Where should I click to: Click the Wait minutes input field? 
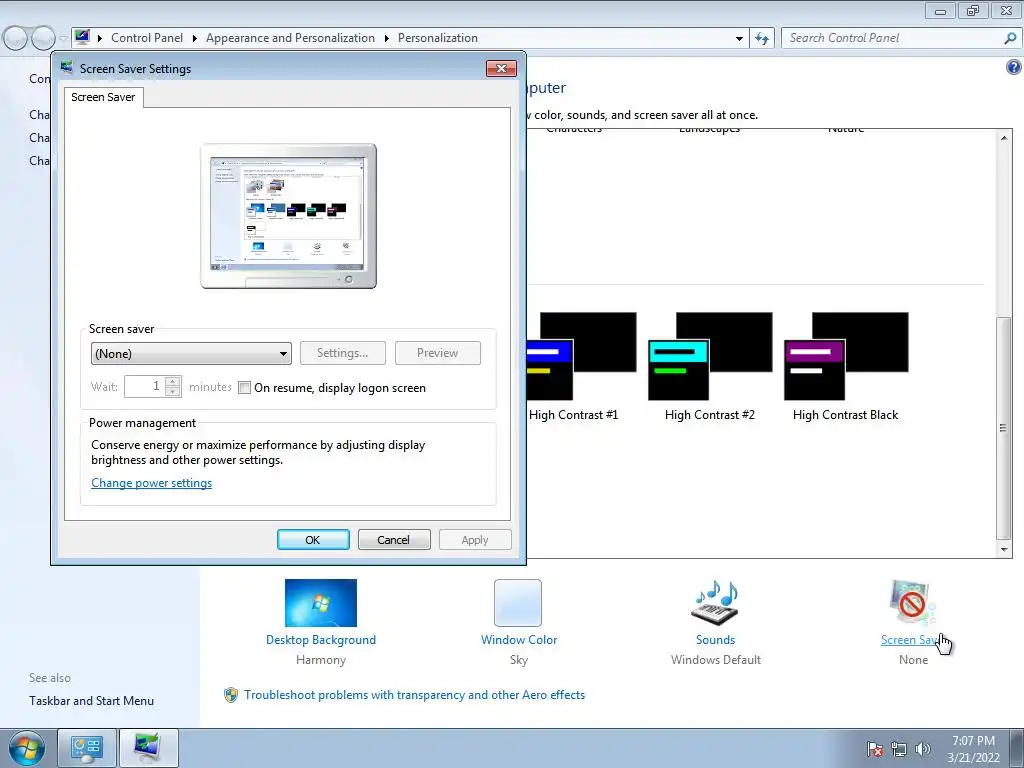click(145, 387)
